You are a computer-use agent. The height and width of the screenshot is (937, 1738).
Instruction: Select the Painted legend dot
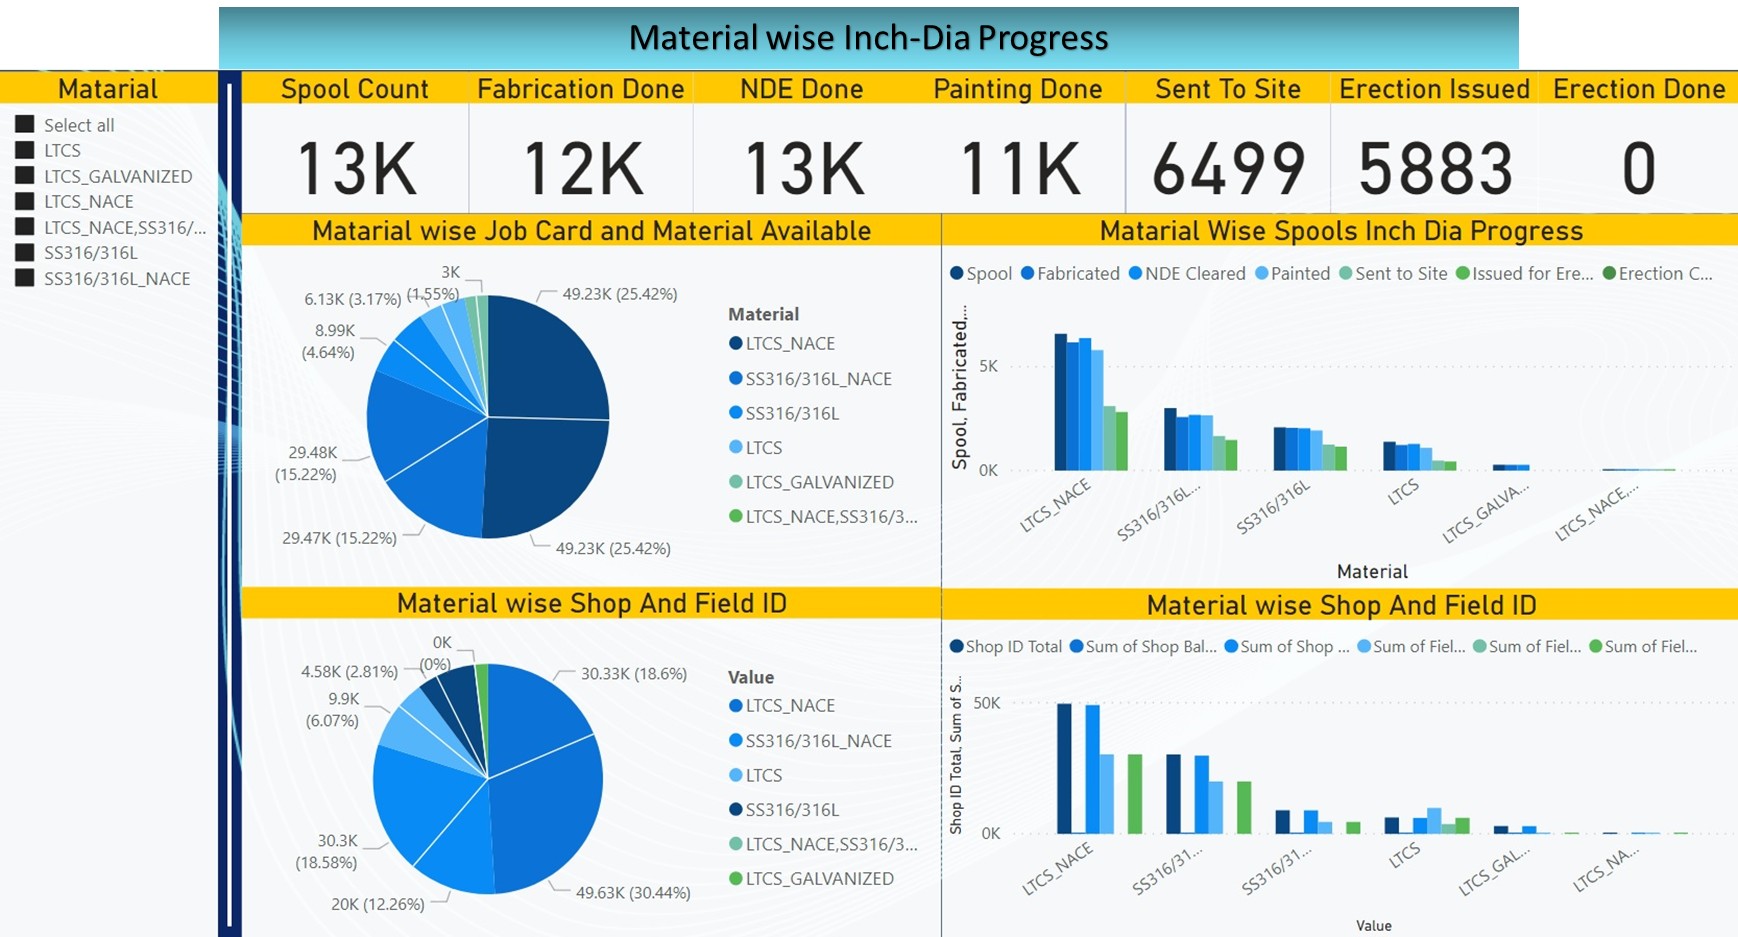point(1261,273)
